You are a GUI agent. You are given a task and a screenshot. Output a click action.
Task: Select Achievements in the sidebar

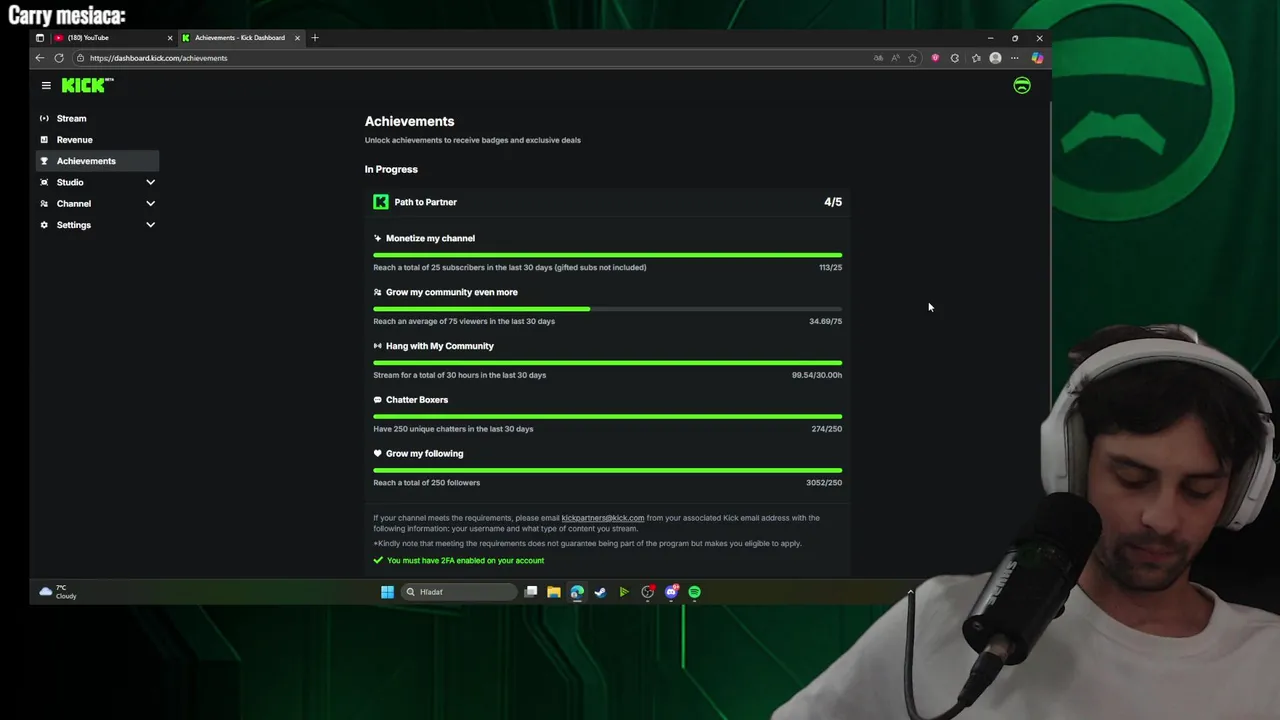coord(97,161)
